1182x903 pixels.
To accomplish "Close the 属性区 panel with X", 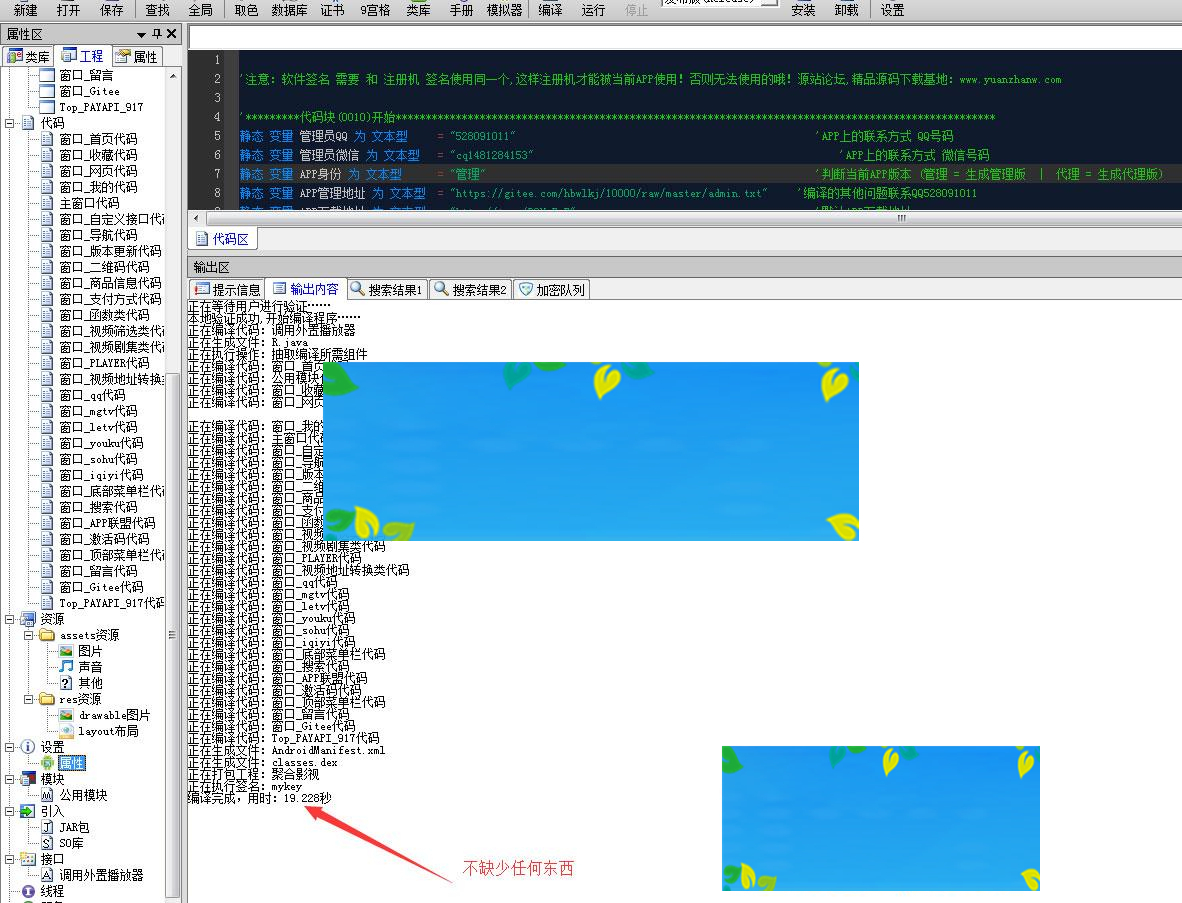I will pos(171,34).
